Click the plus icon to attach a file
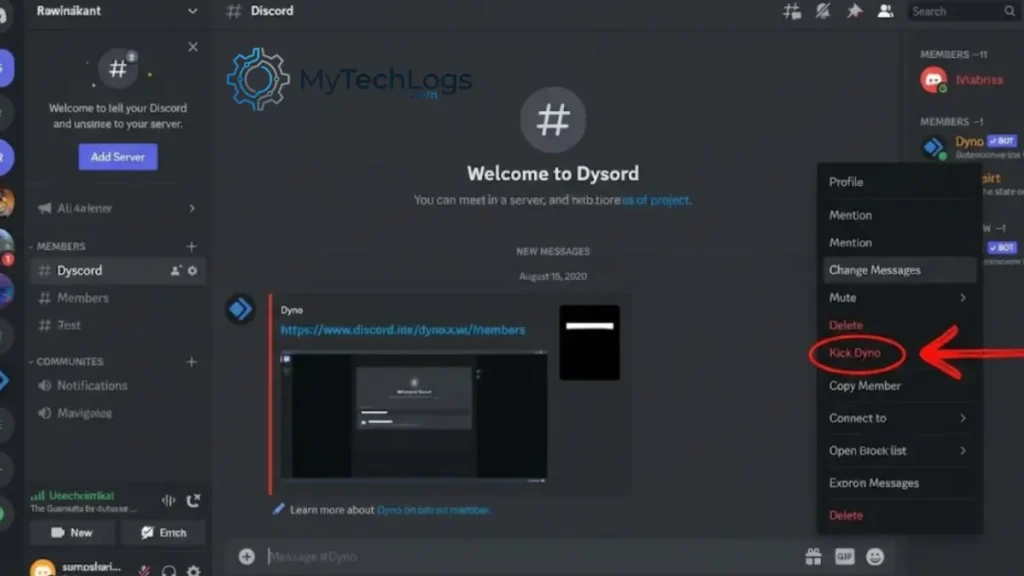This screenshot has width=1024, height=576. [245, 556]
